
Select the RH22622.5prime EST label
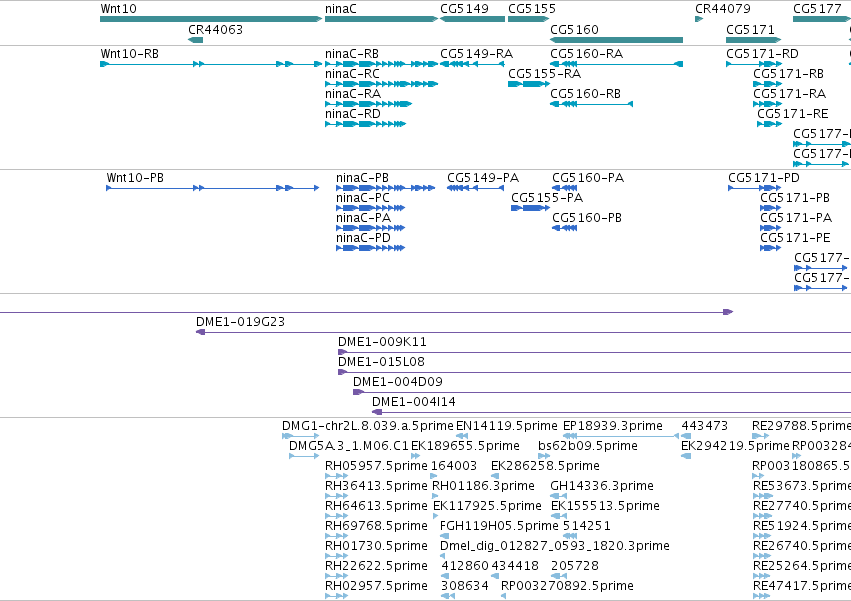click(377, 567)
